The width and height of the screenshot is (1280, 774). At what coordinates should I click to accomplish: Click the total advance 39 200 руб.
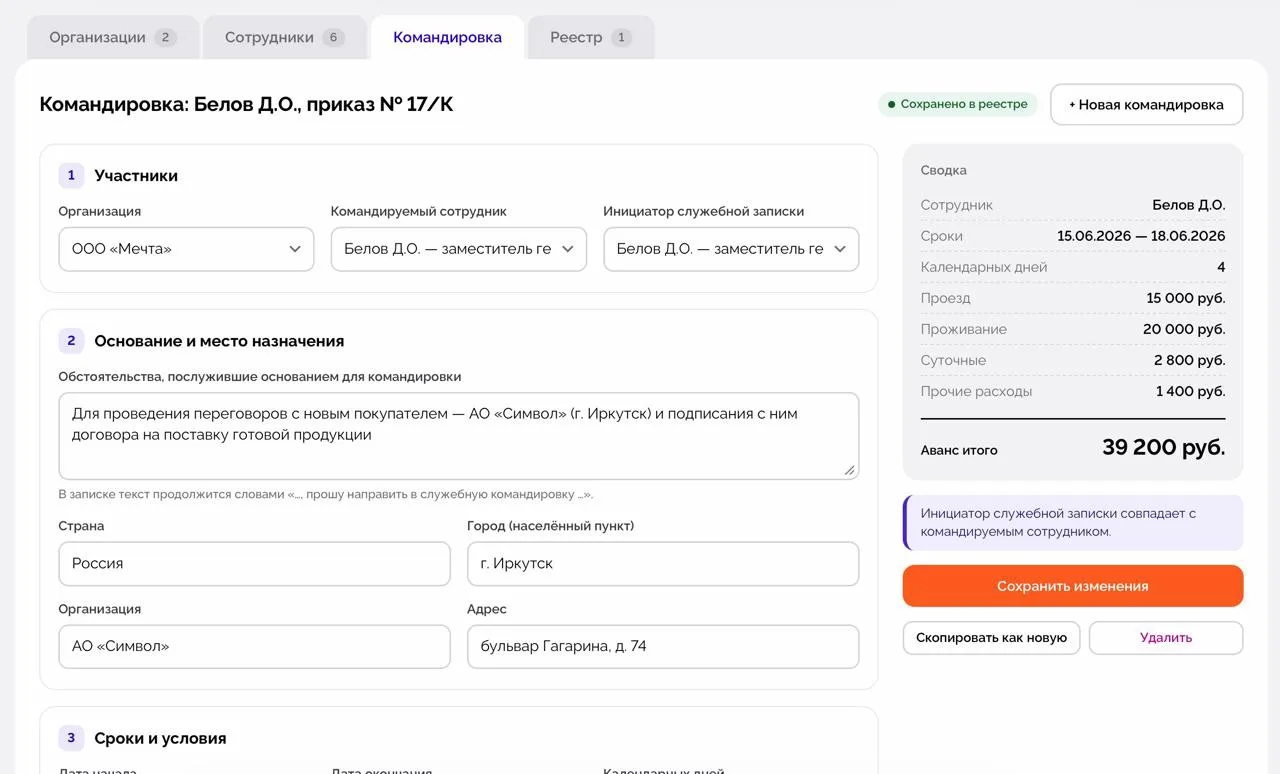[1164, 448]
